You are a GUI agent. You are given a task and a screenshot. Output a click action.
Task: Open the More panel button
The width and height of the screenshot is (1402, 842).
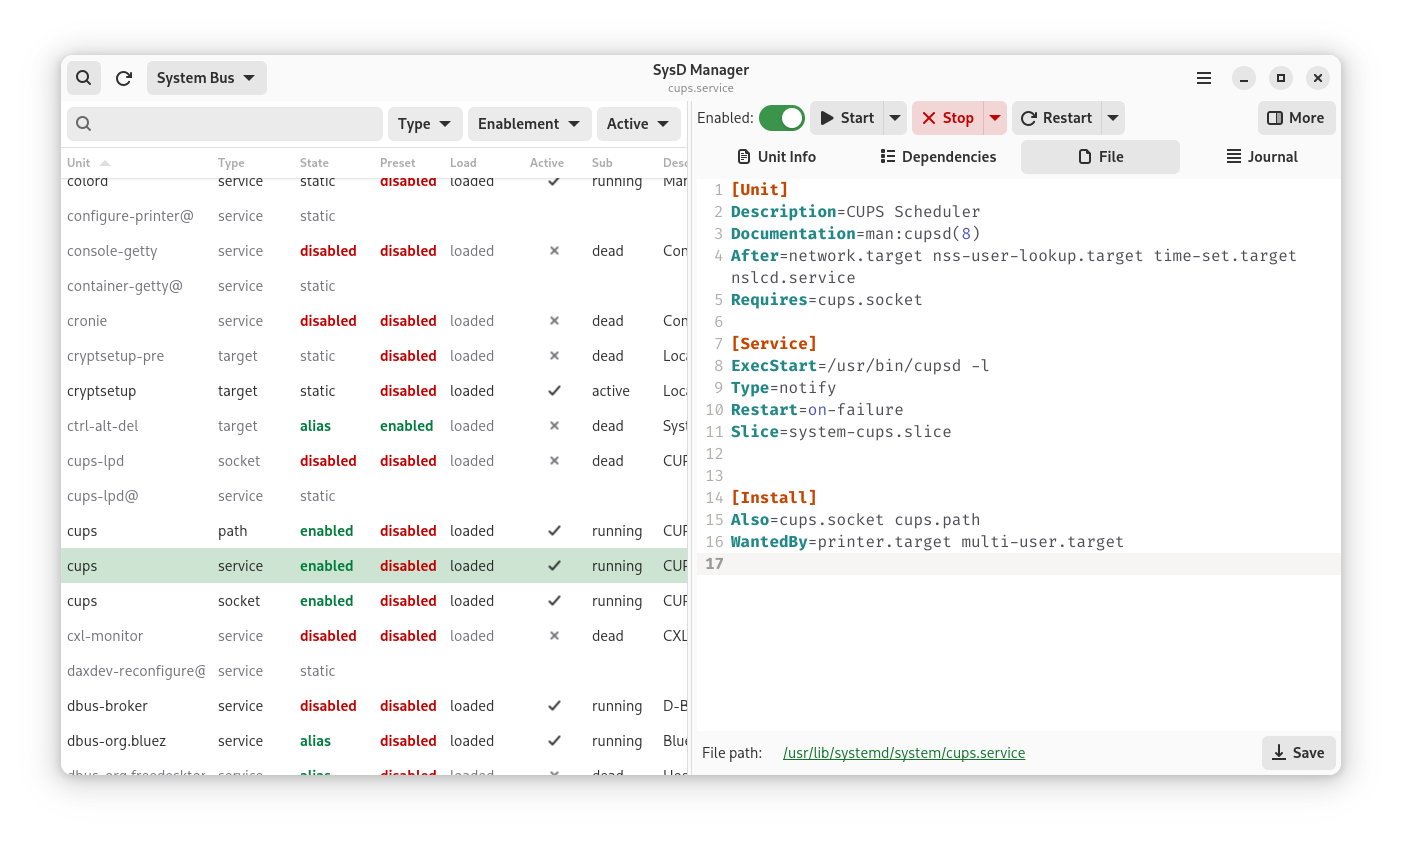click(x=1296, y=118)
